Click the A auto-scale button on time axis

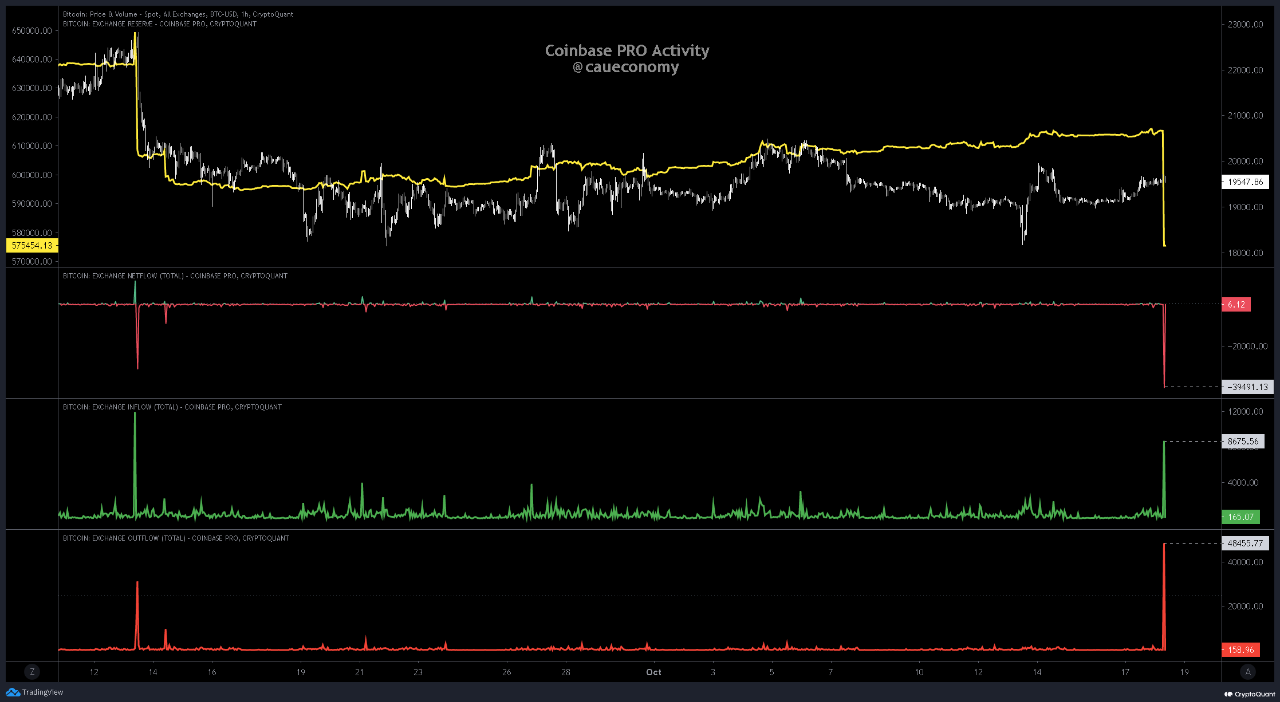pyautogui.click(x=1247, y=672)
